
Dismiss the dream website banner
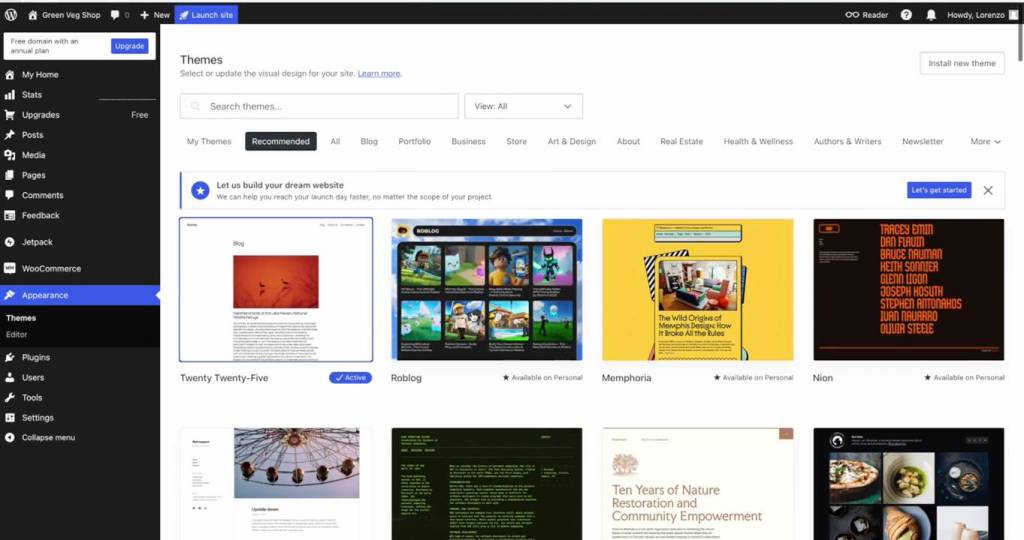point(988,190)
